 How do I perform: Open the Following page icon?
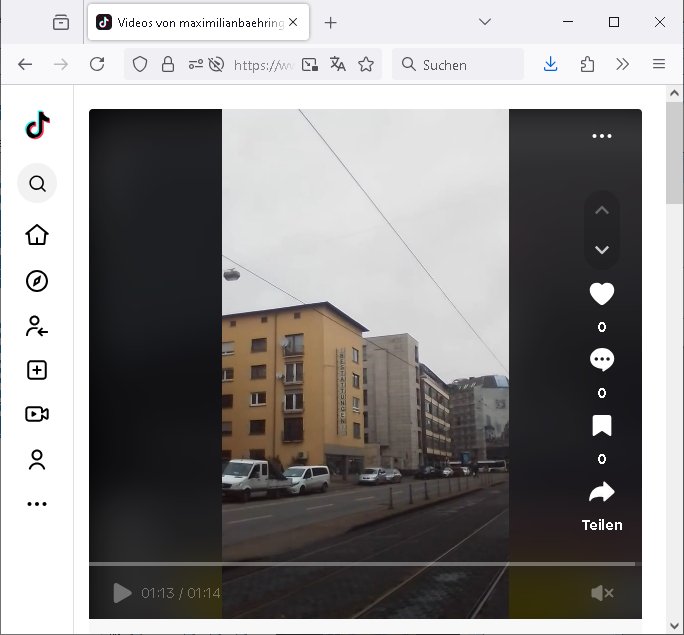37,326
